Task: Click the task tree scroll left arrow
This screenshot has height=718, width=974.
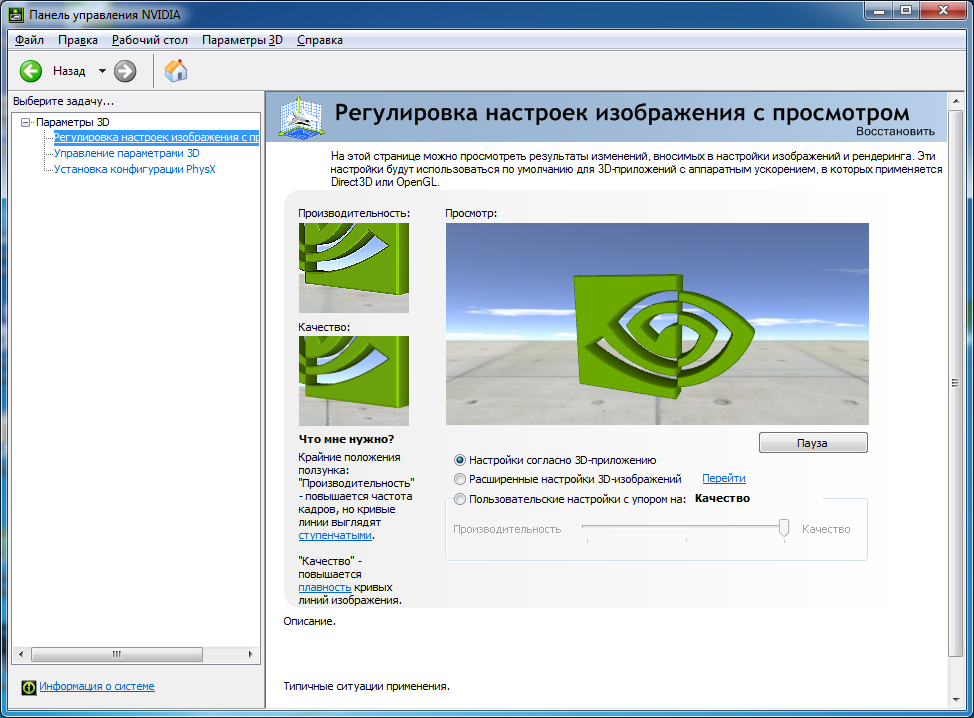Action: pyautogui.click(x=21, y=654)
